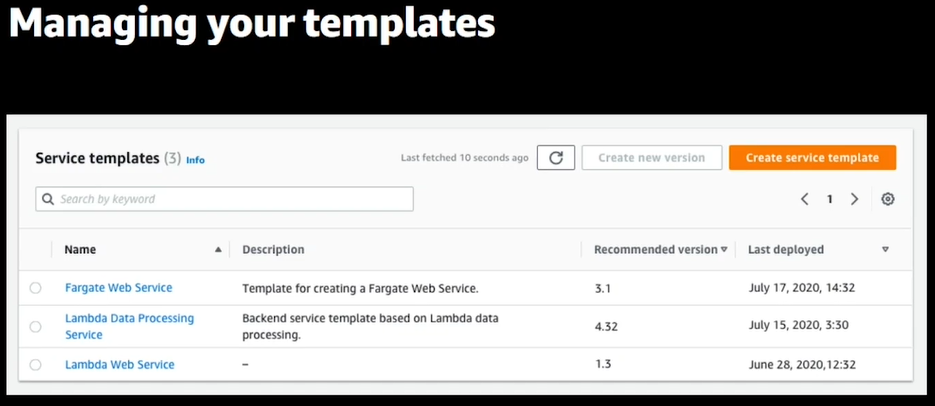Sort by Name column arrow

[x=218, y=250]
